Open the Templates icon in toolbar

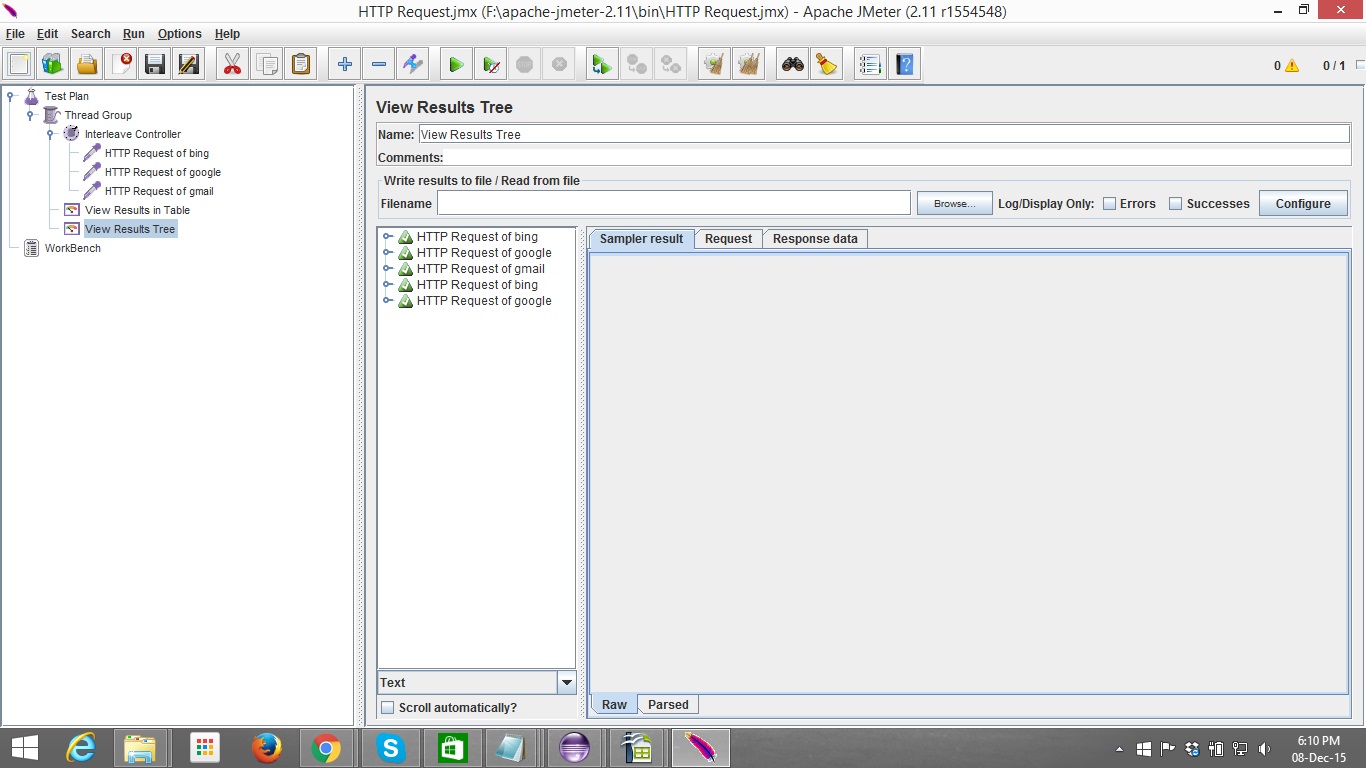[x=53, y=65]
